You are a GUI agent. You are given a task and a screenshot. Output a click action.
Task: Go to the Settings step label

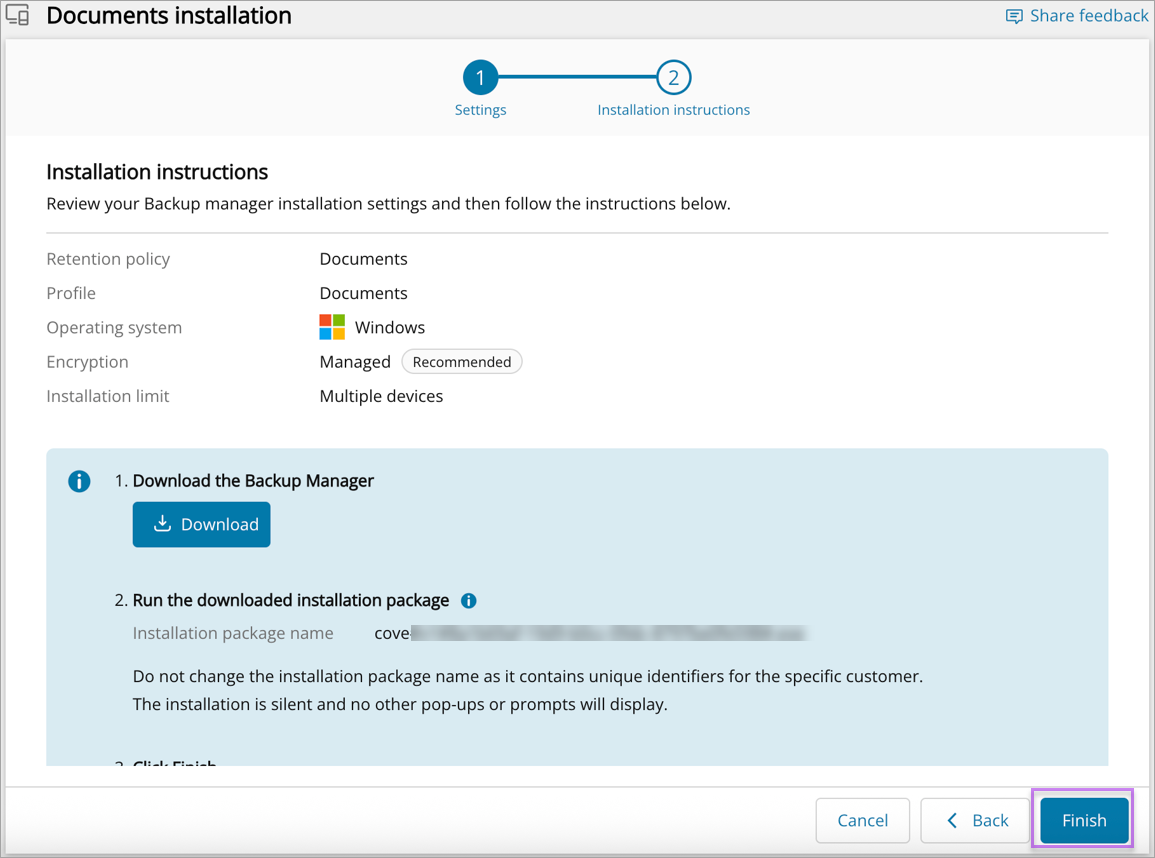tap(480, 110)
